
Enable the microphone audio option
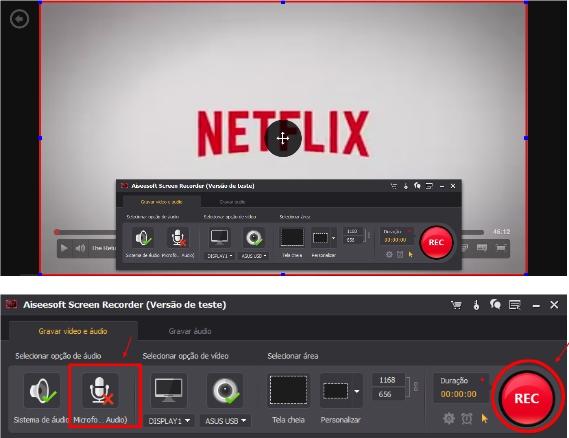tap(99, 391)
